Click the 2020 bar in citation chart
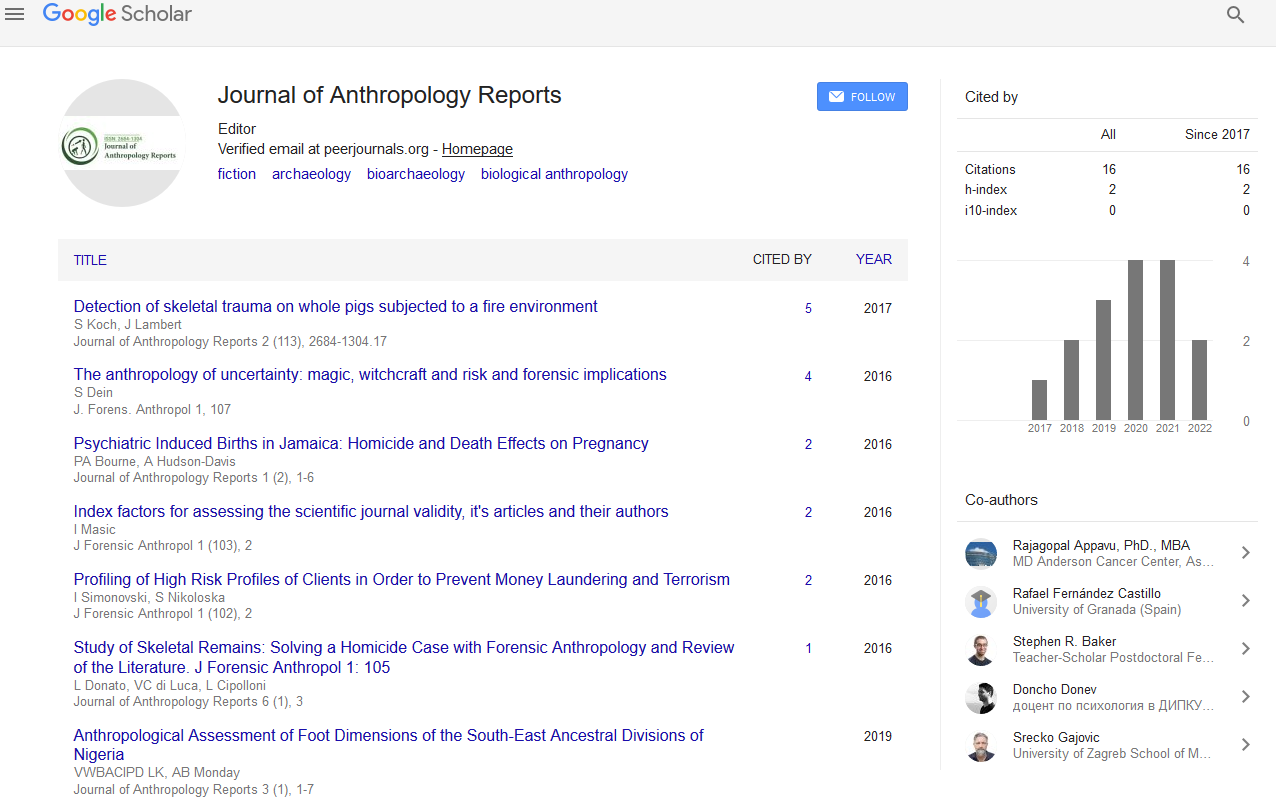 click(x=1135, y=340)
